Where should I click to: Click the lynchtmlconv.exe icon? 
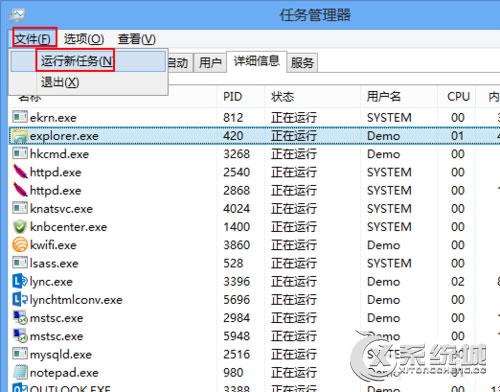point(20,299)
